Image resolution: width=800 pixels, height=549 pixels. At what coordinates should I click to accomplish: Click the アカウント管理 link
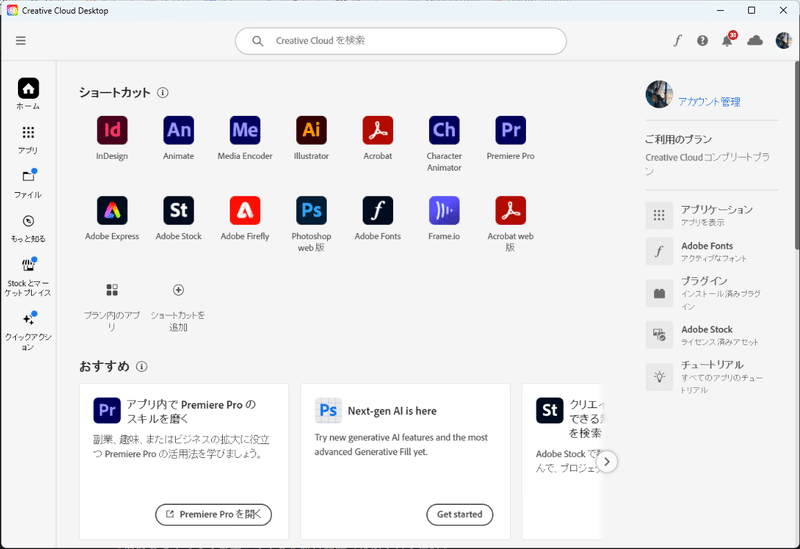(709, 102)
